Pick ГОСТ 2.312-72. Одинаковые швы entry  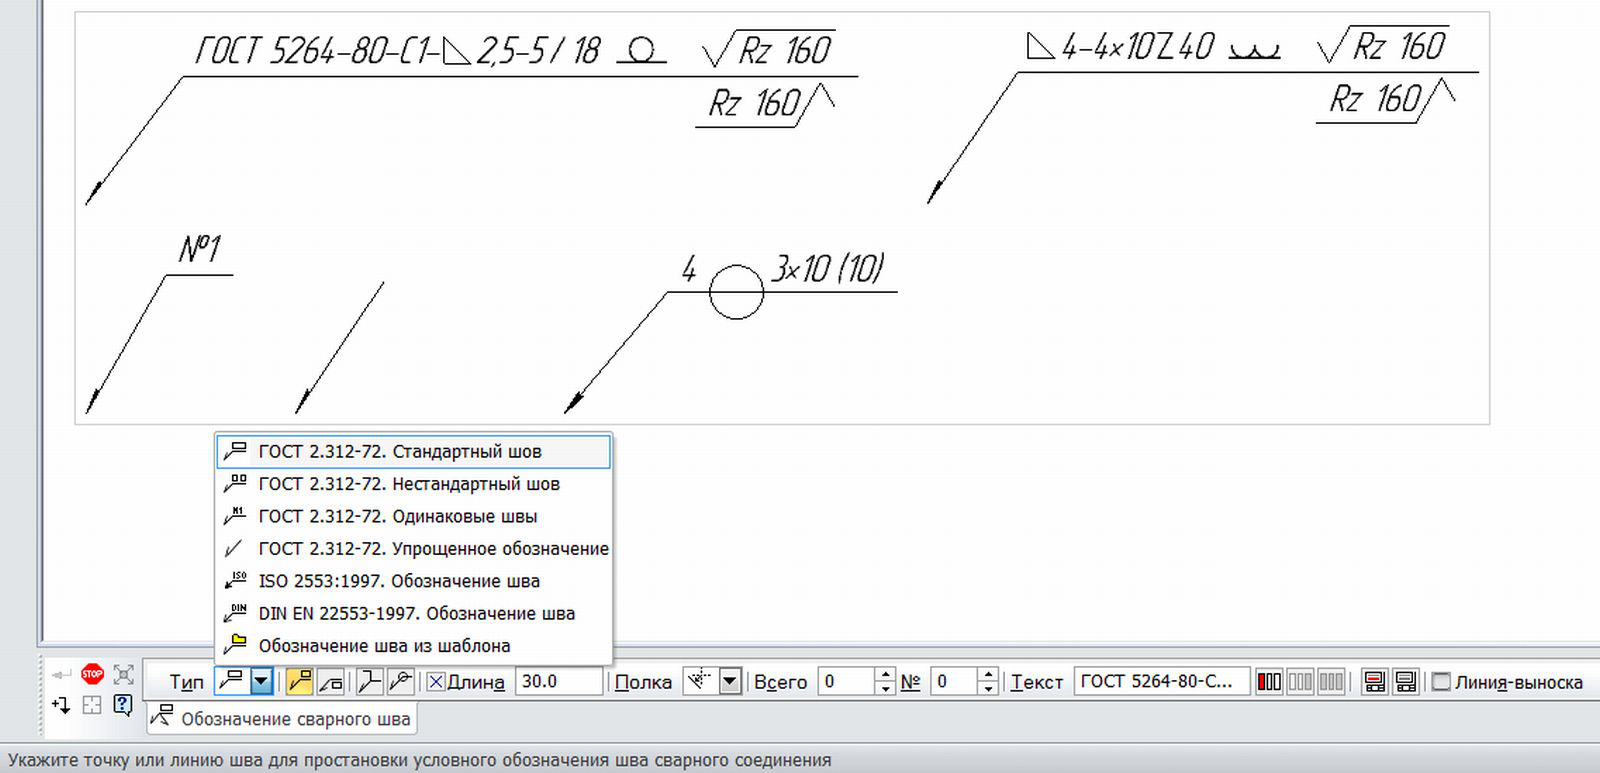coord(413,516)
